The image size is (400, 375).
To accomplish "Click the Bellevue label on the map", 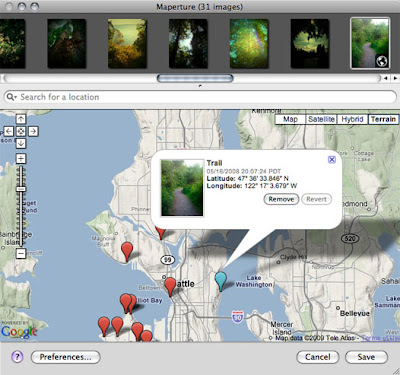I will tap(355, 313).
